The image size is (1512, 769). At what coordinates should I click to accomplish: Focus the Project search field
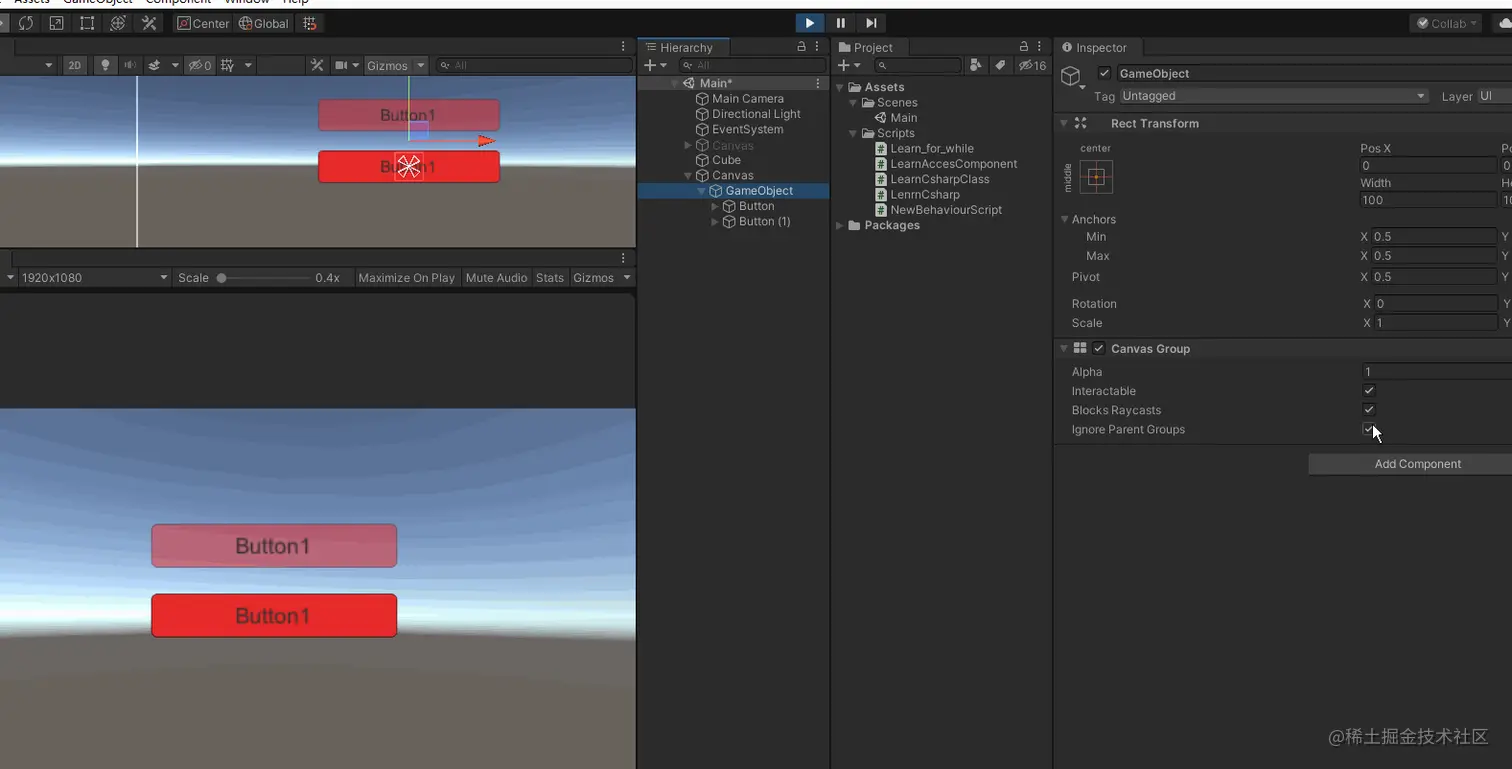pyautogui.click(x=916, y=65)
